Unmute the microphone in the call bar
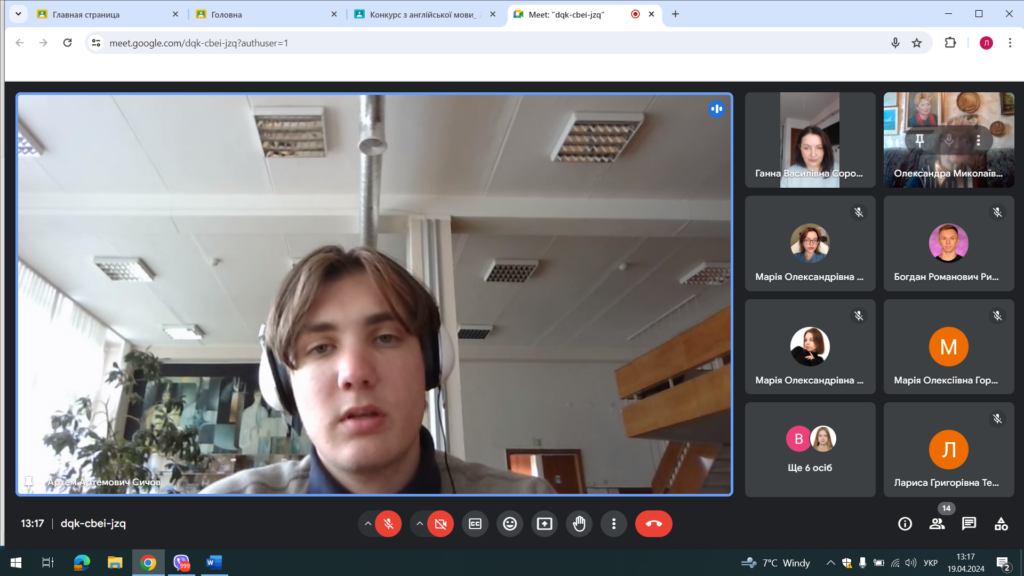The image size is (1024, 576). (x=389, y=523)
